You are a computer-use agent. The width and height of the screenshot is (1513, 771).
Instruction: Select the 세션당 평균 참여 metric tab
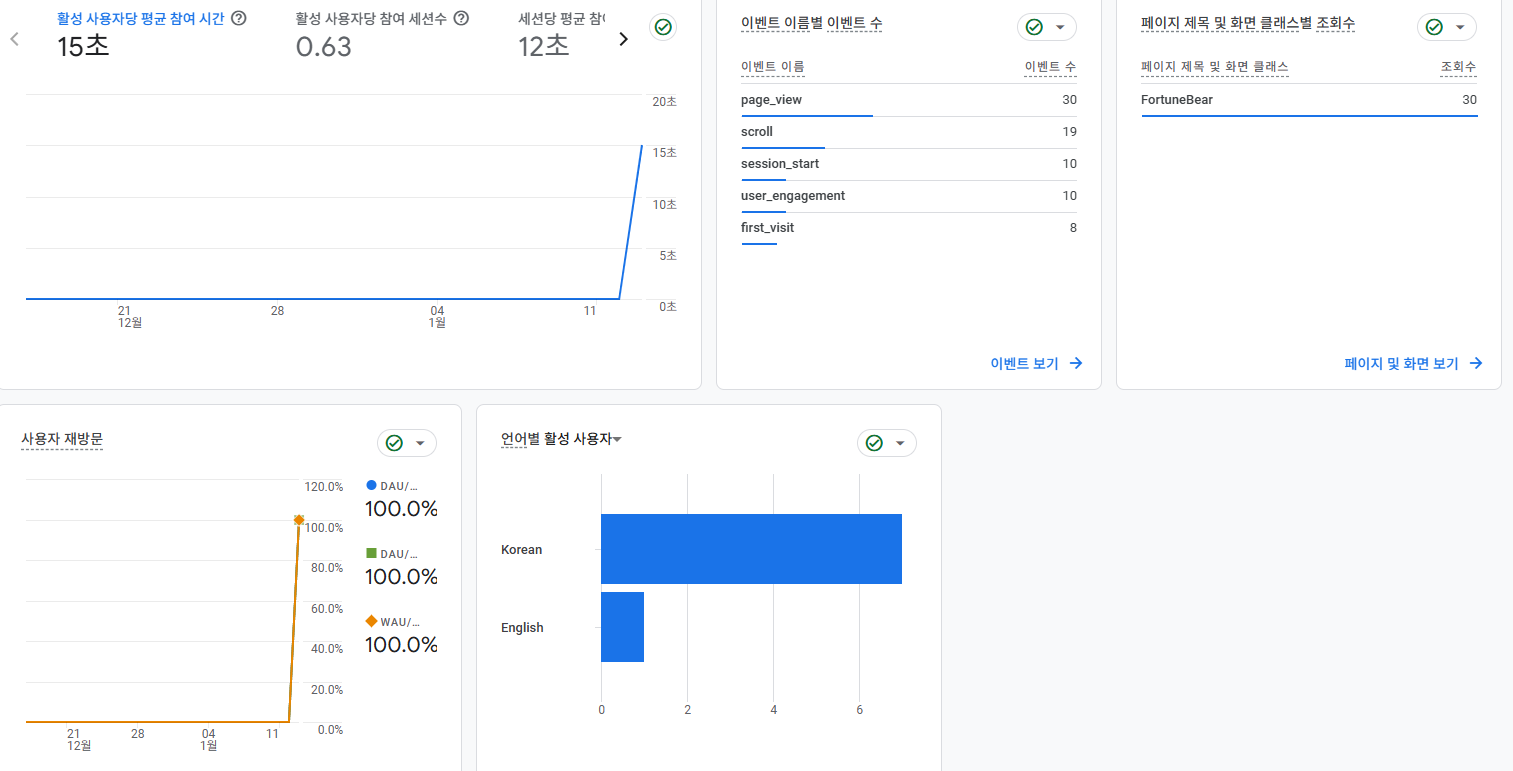click(x=560, y=18)
